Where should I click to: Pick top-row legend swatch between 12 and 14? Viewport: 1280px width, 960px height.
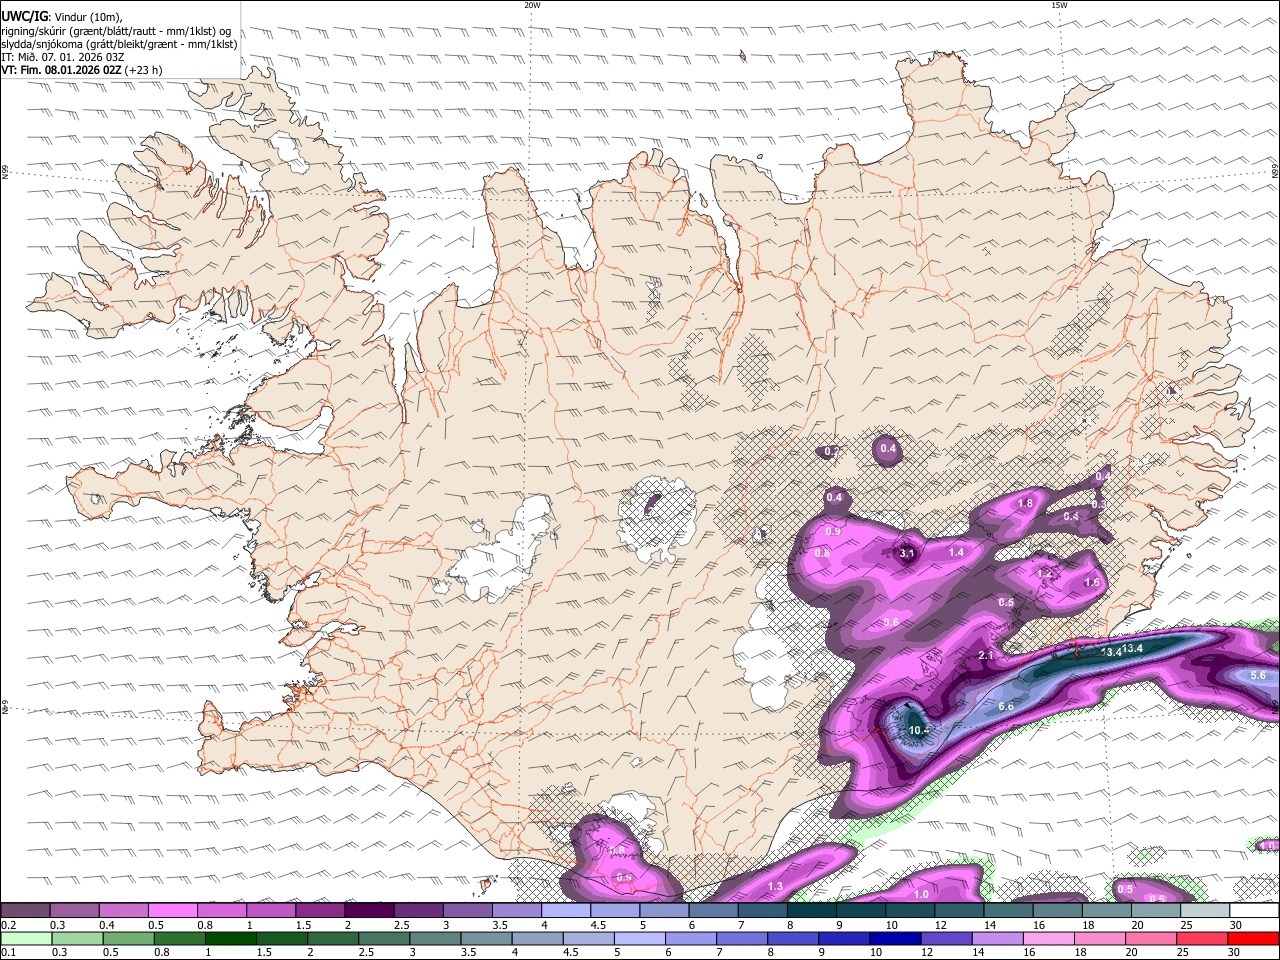coord(960,911)
